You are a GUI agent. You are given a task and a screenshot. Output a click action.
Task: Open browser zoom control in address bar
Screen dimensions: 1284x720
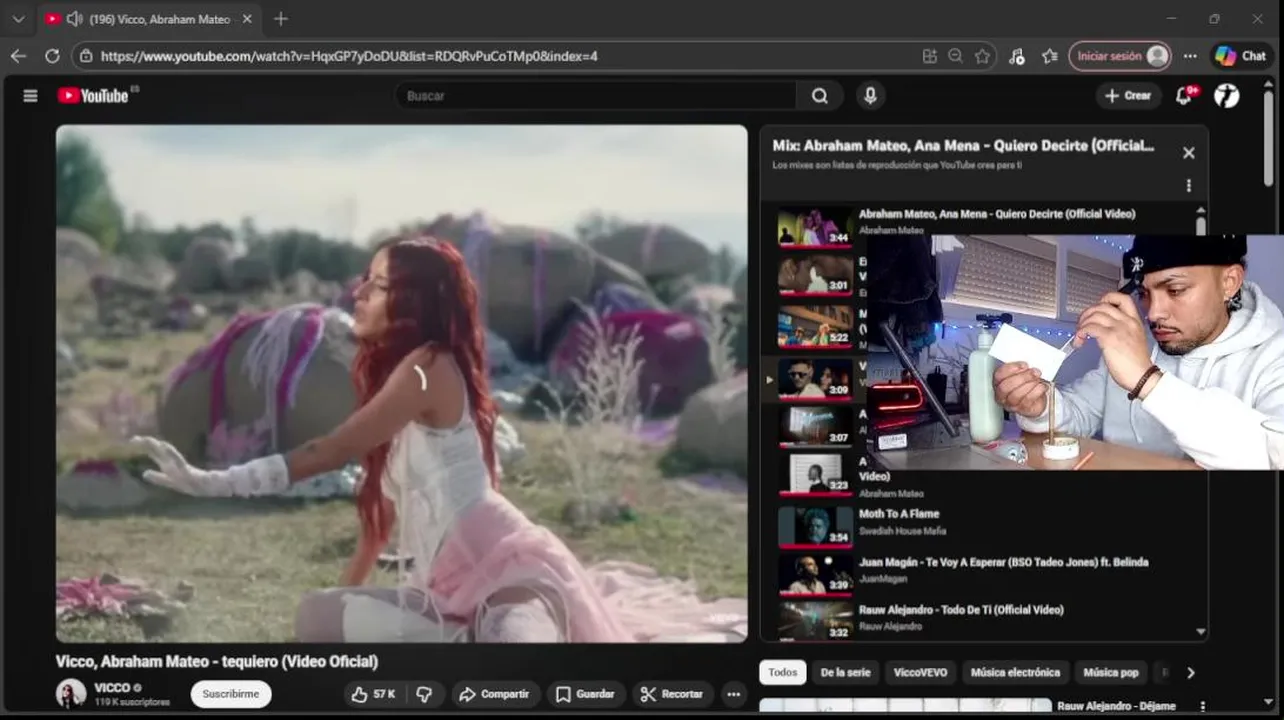tap(956, 56)
